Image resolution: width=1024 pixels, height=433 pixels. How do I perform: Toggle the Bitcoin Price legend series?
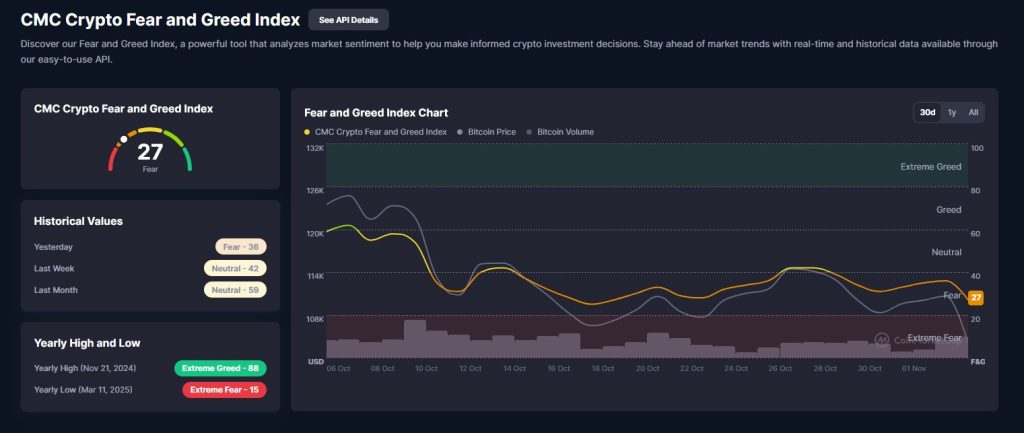point(486,131)
